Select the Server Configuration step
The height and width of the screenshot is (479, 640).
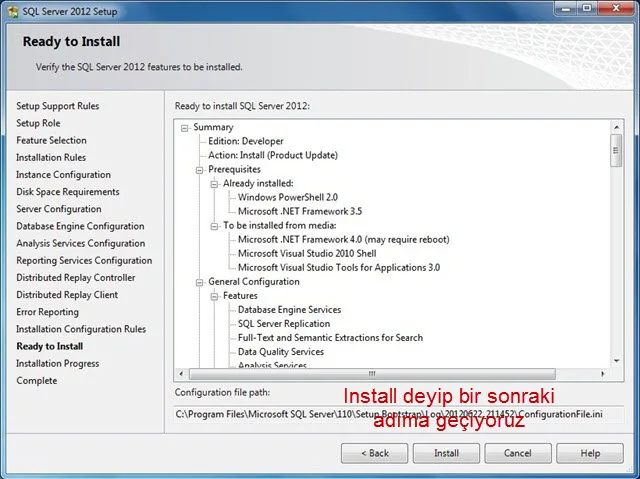point(59,209)
